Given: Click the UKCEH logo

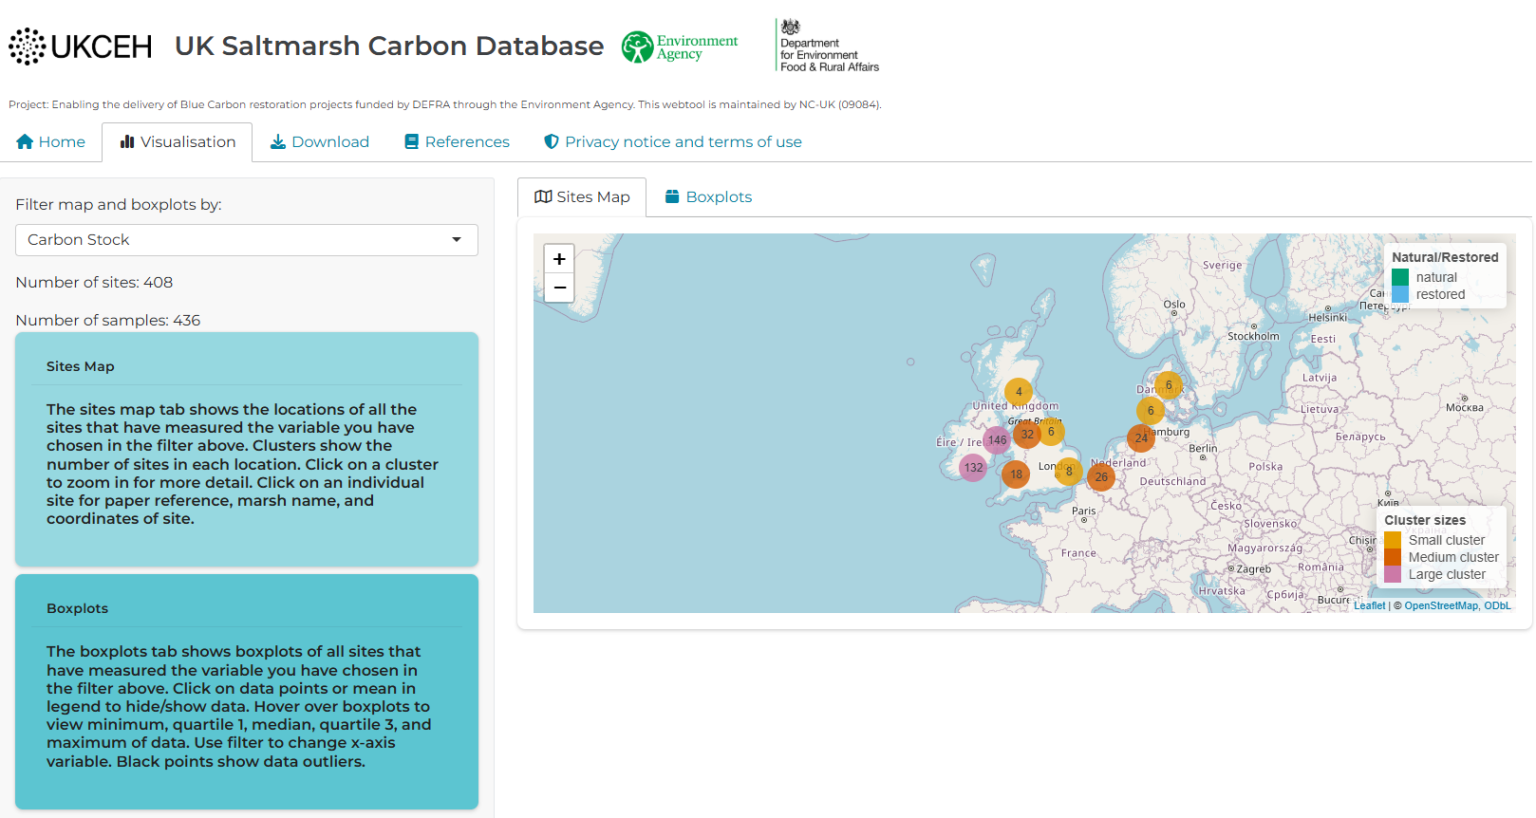Looking at the screenshot, I should pos(80,46).
